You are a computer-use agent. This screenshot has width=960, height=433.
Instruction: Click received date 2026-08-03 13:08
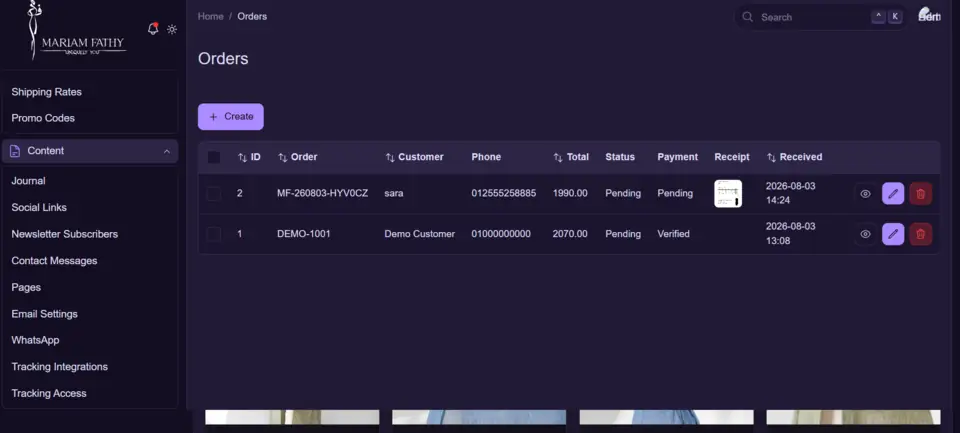click(790, 234)
